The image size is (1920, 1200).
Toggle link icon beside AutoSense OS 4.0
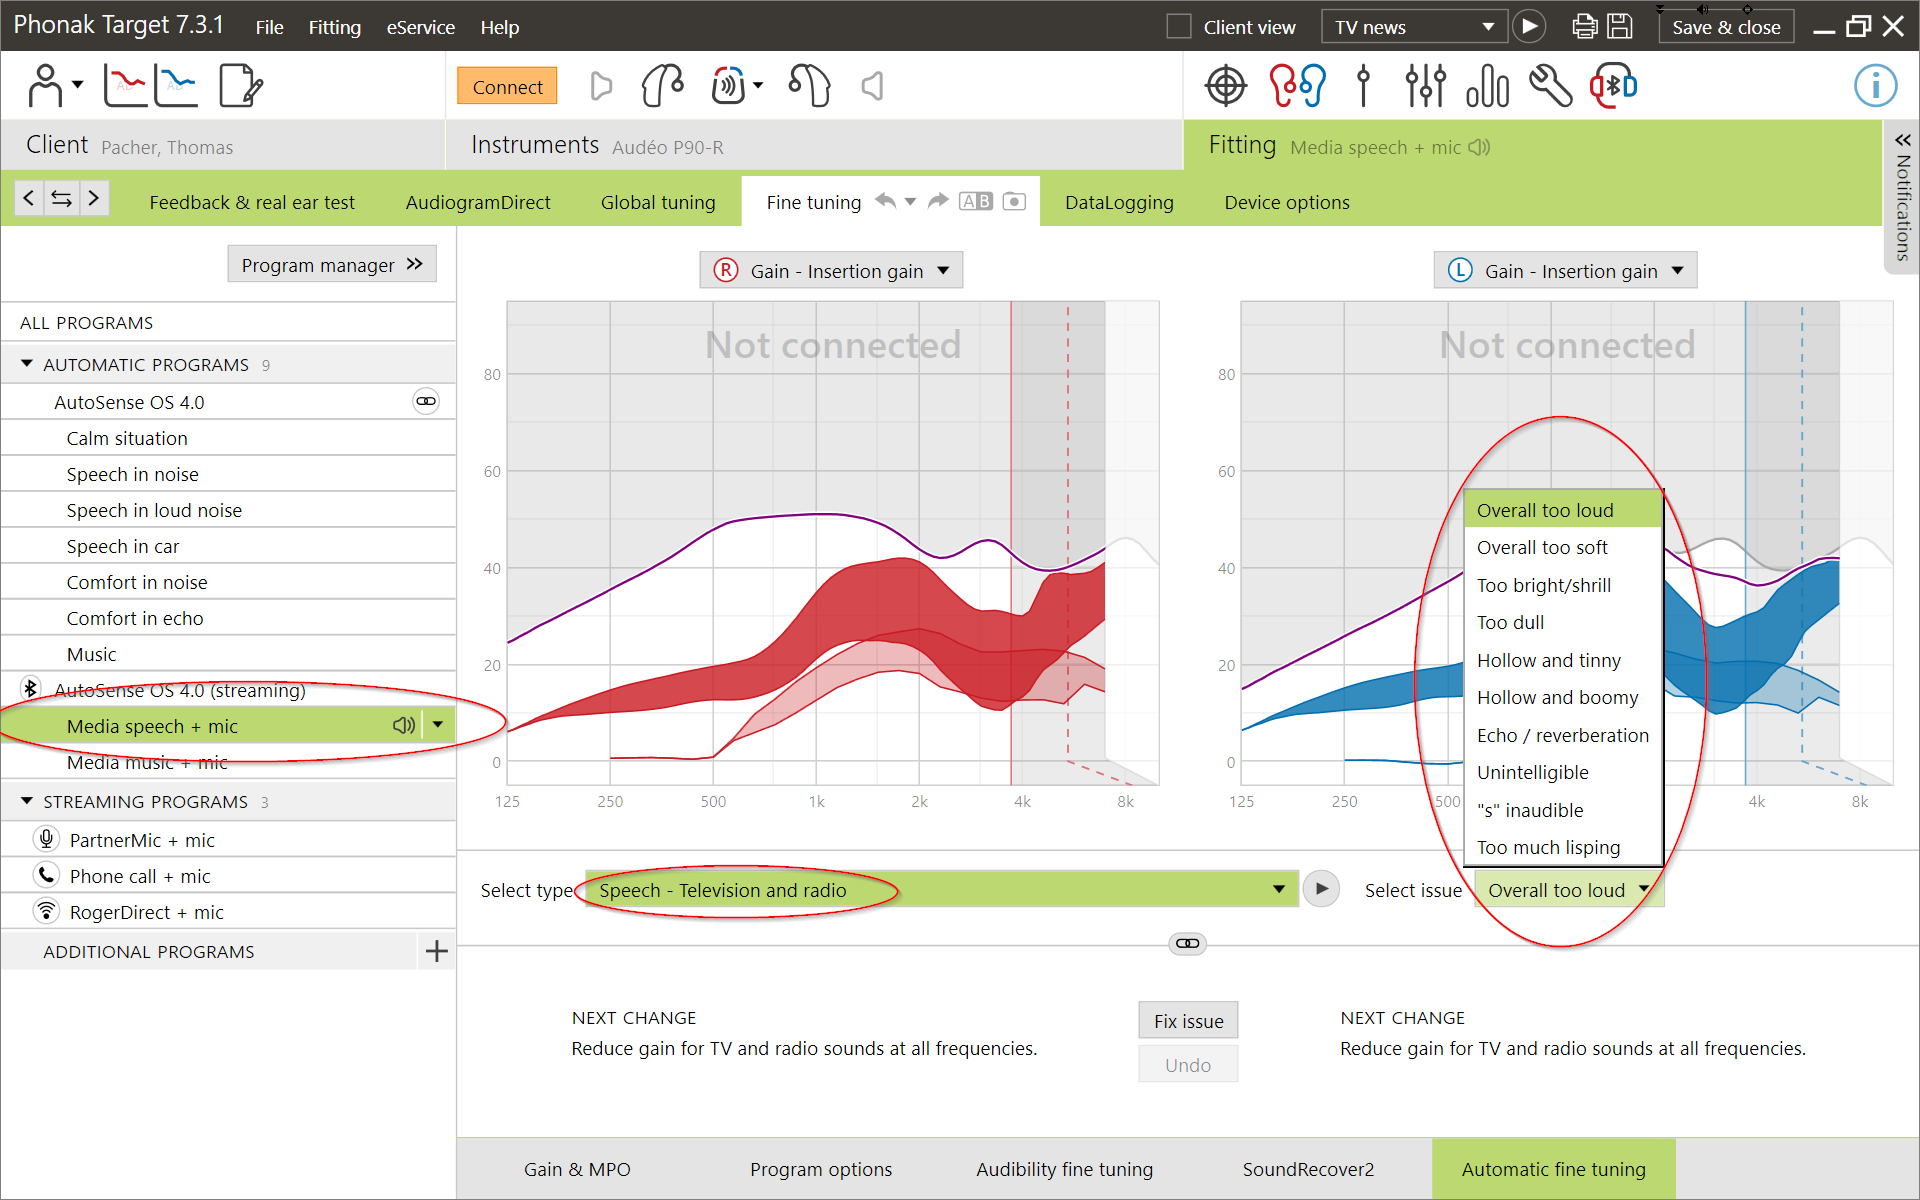point(426,401)
